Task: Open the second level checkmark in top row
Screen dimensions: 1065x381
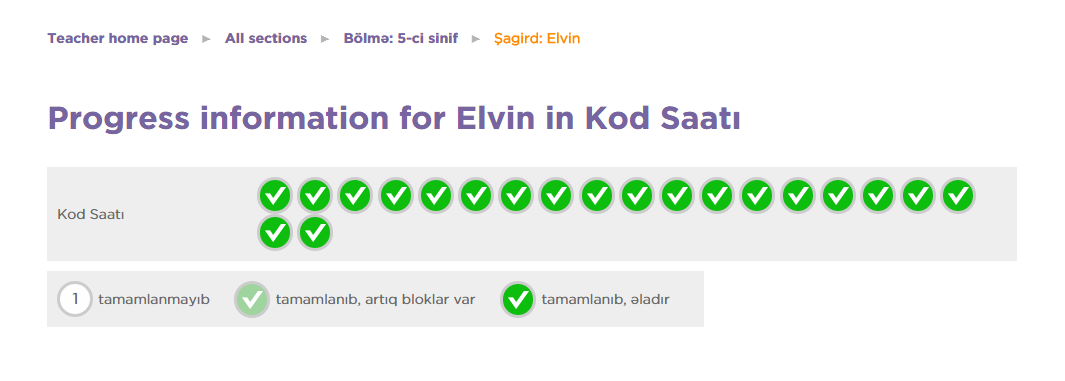Action: tap(315, 196)
